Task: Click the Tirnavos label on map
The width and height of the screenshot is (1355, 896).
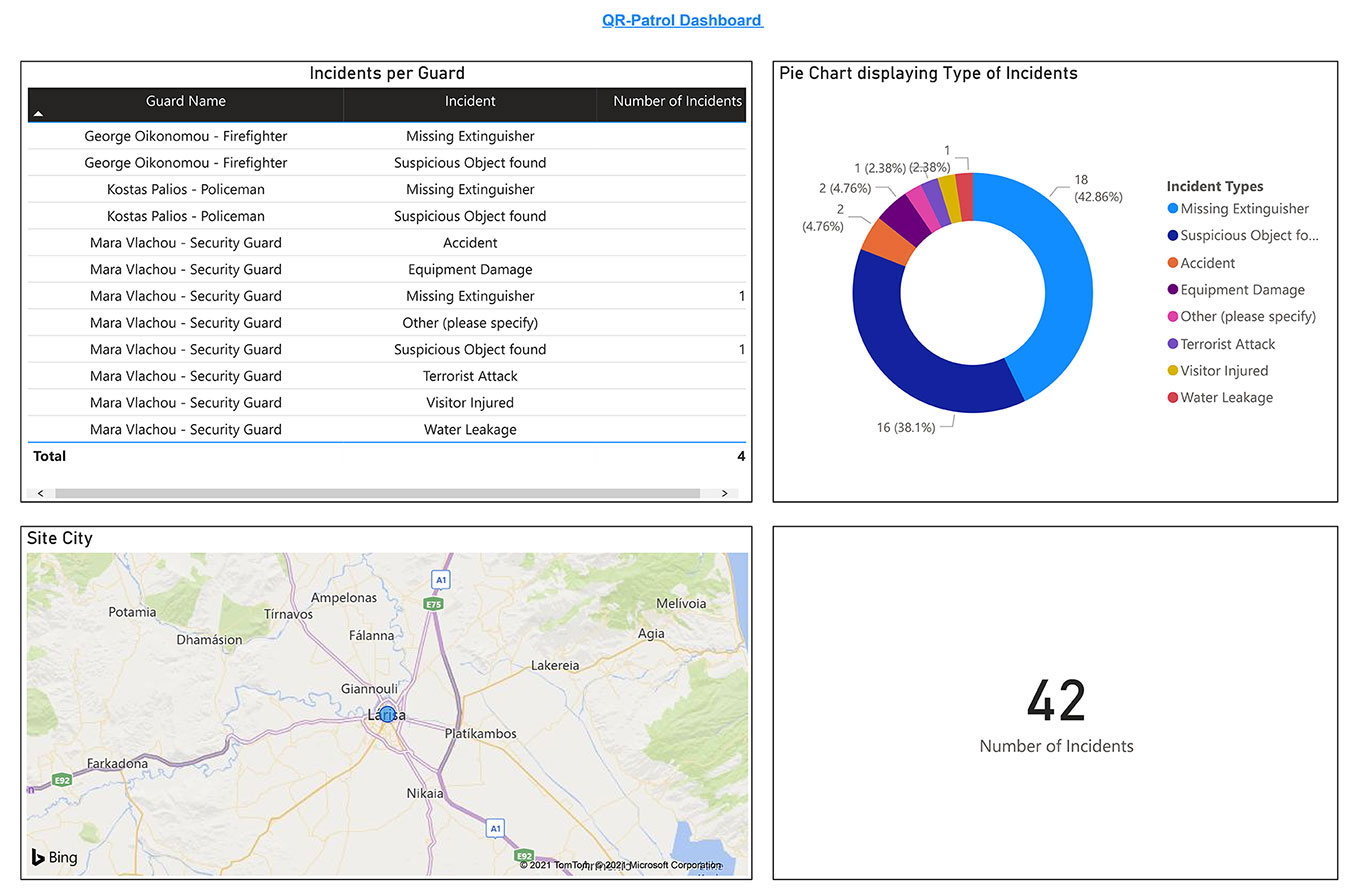Action: coord(288,614)
